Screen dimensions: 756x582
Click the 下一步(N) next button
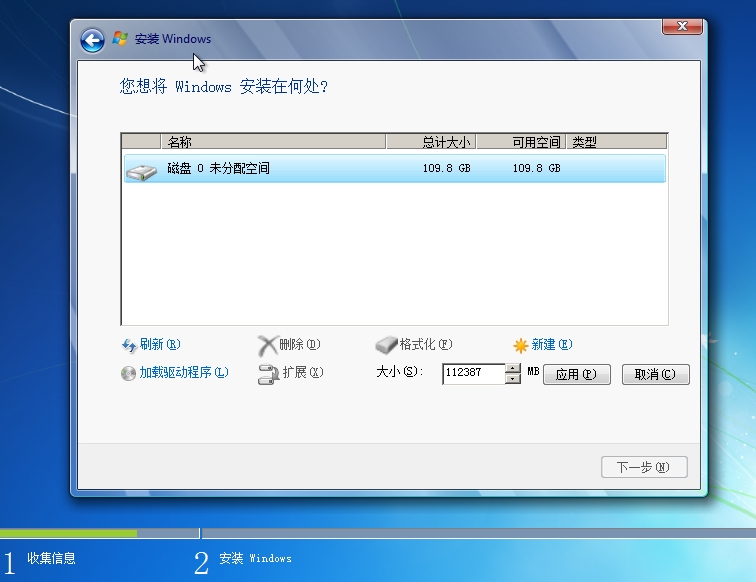644,467
